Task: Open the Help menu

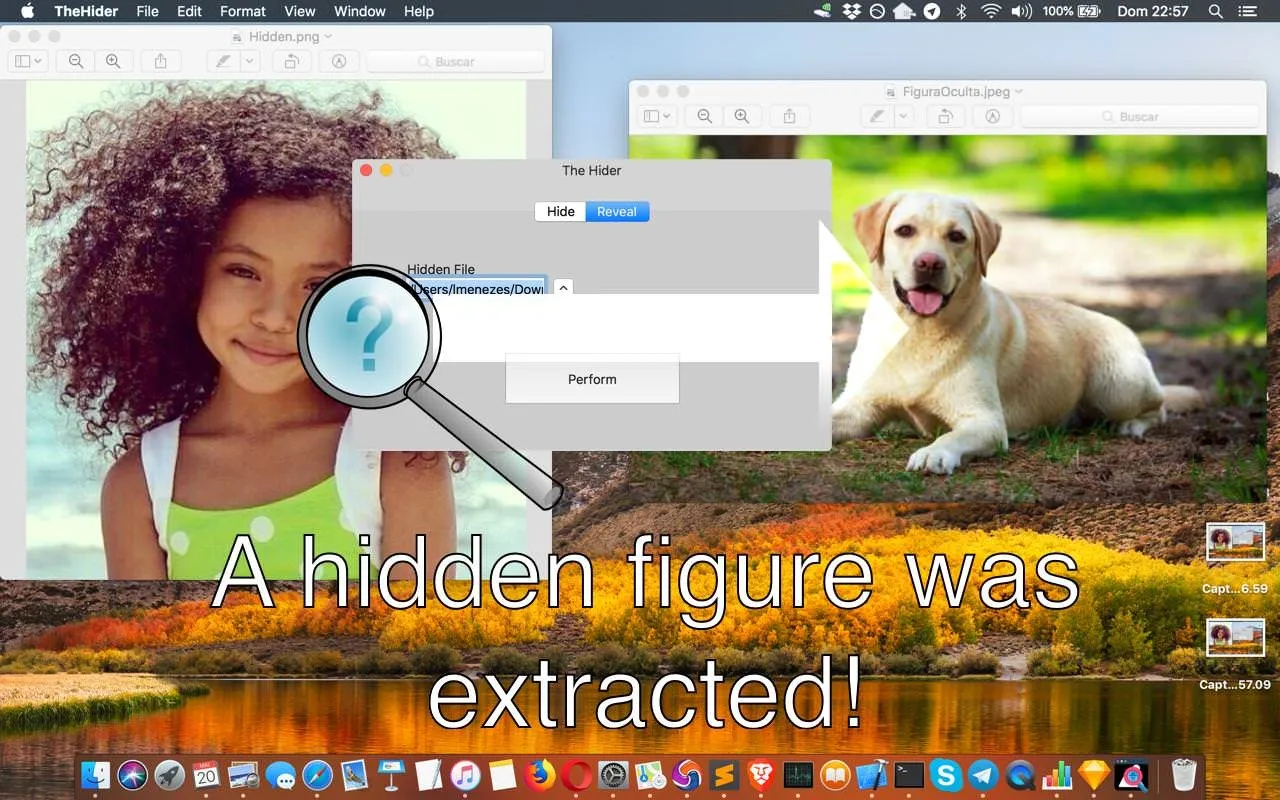Action: click(419, 11)
